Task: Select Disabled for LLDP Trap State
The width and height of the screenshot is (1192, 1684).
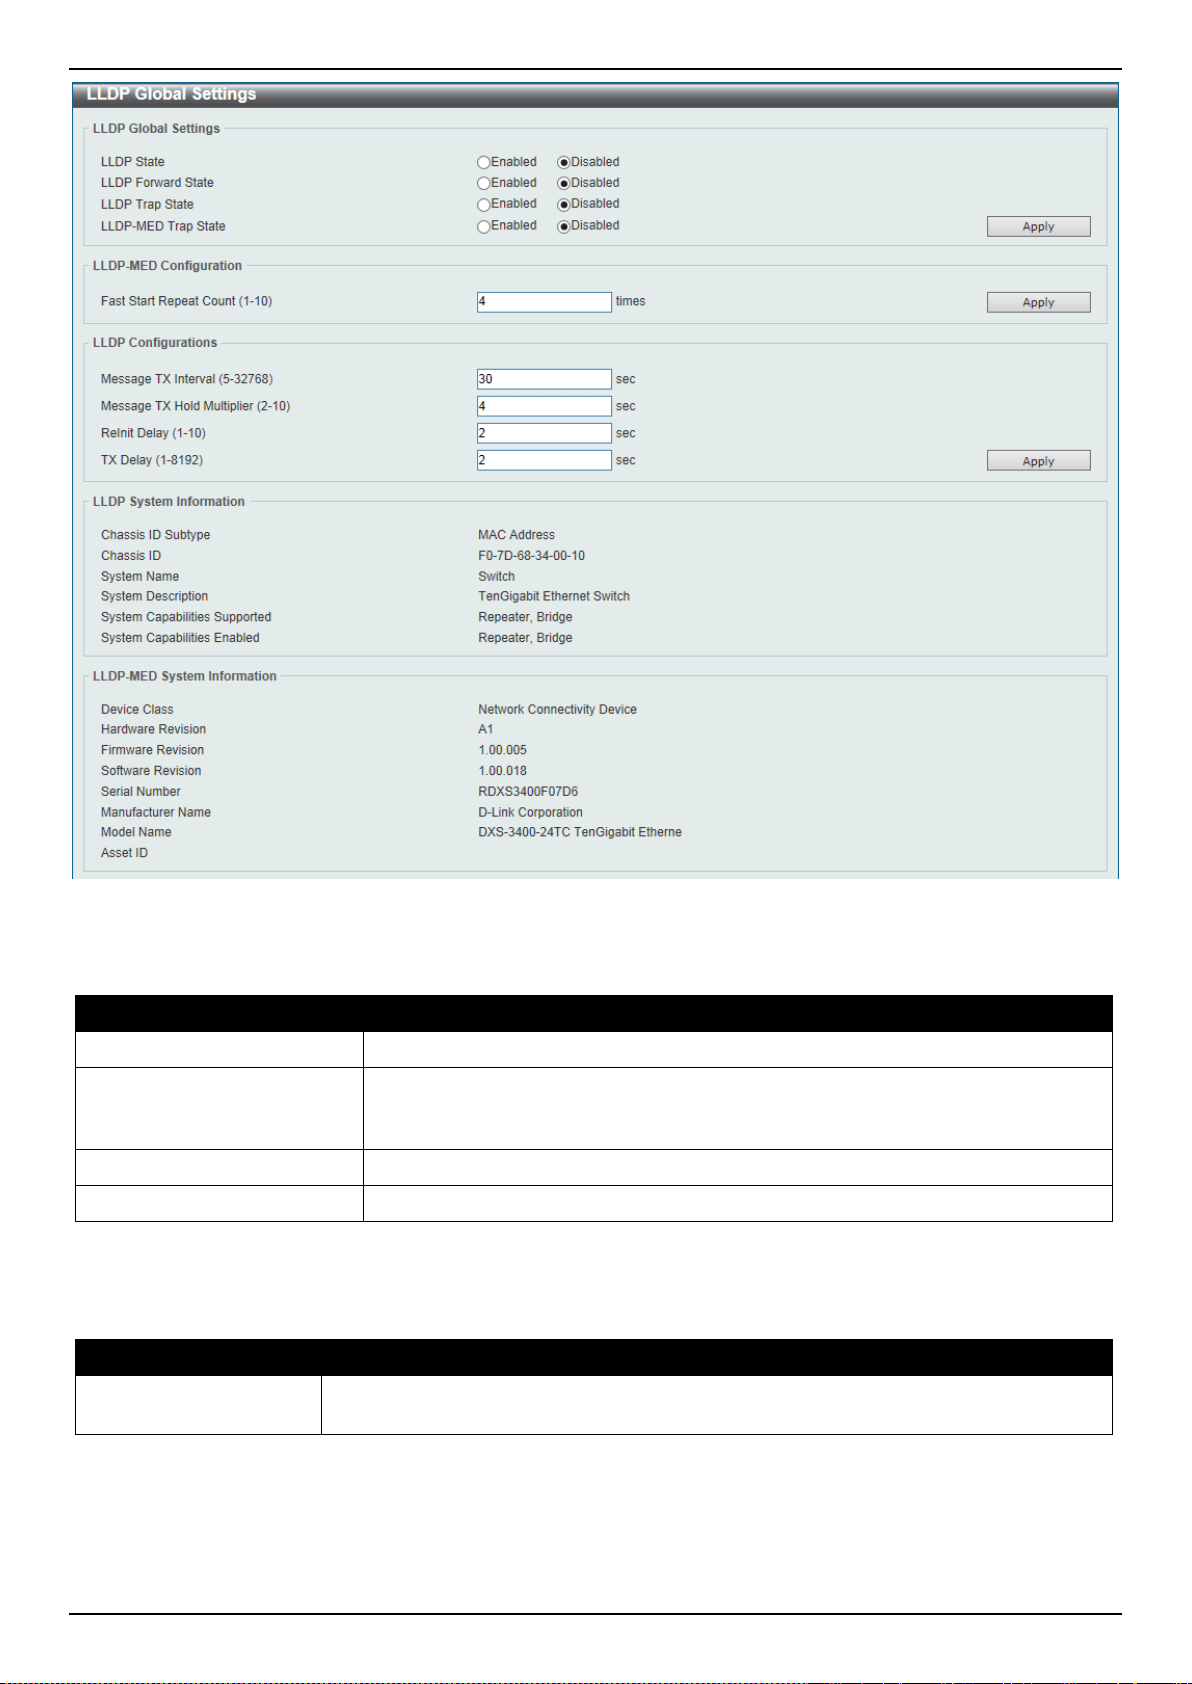Action: click(x=564, y=204)
